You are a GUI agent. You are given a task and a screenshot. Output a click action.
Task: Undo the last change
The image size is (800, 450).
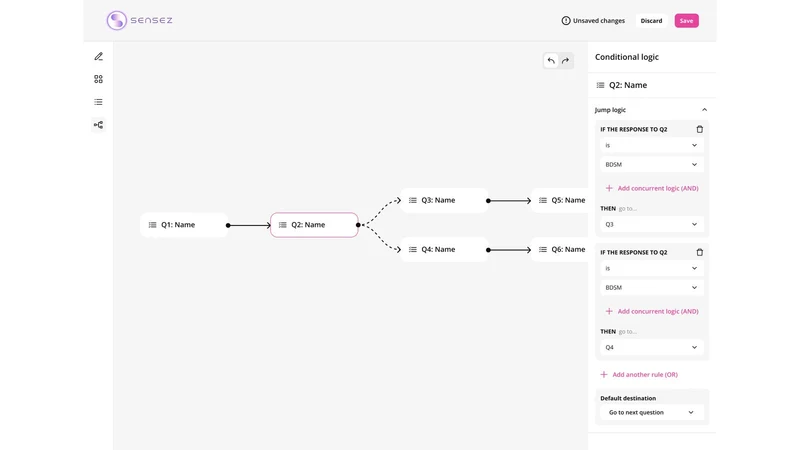[x=551, y=61]
